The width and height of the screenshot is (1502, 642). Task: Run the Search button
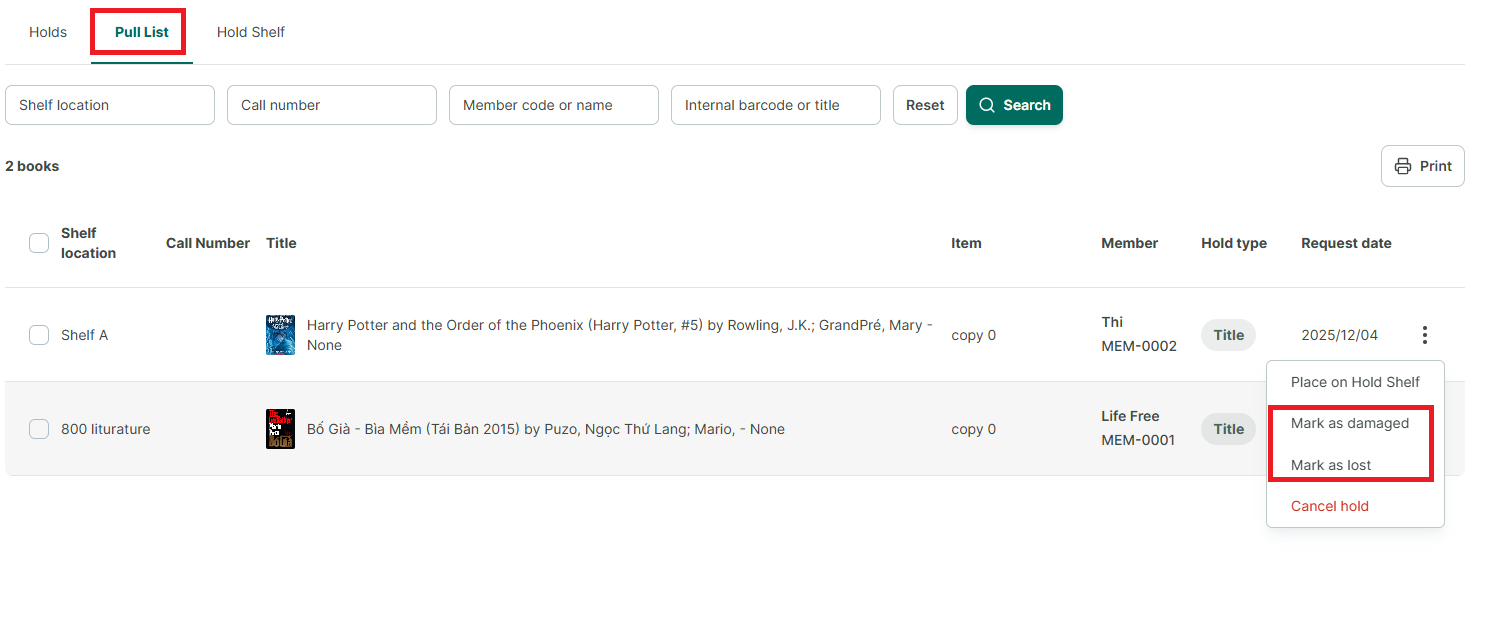[1014, 105]
